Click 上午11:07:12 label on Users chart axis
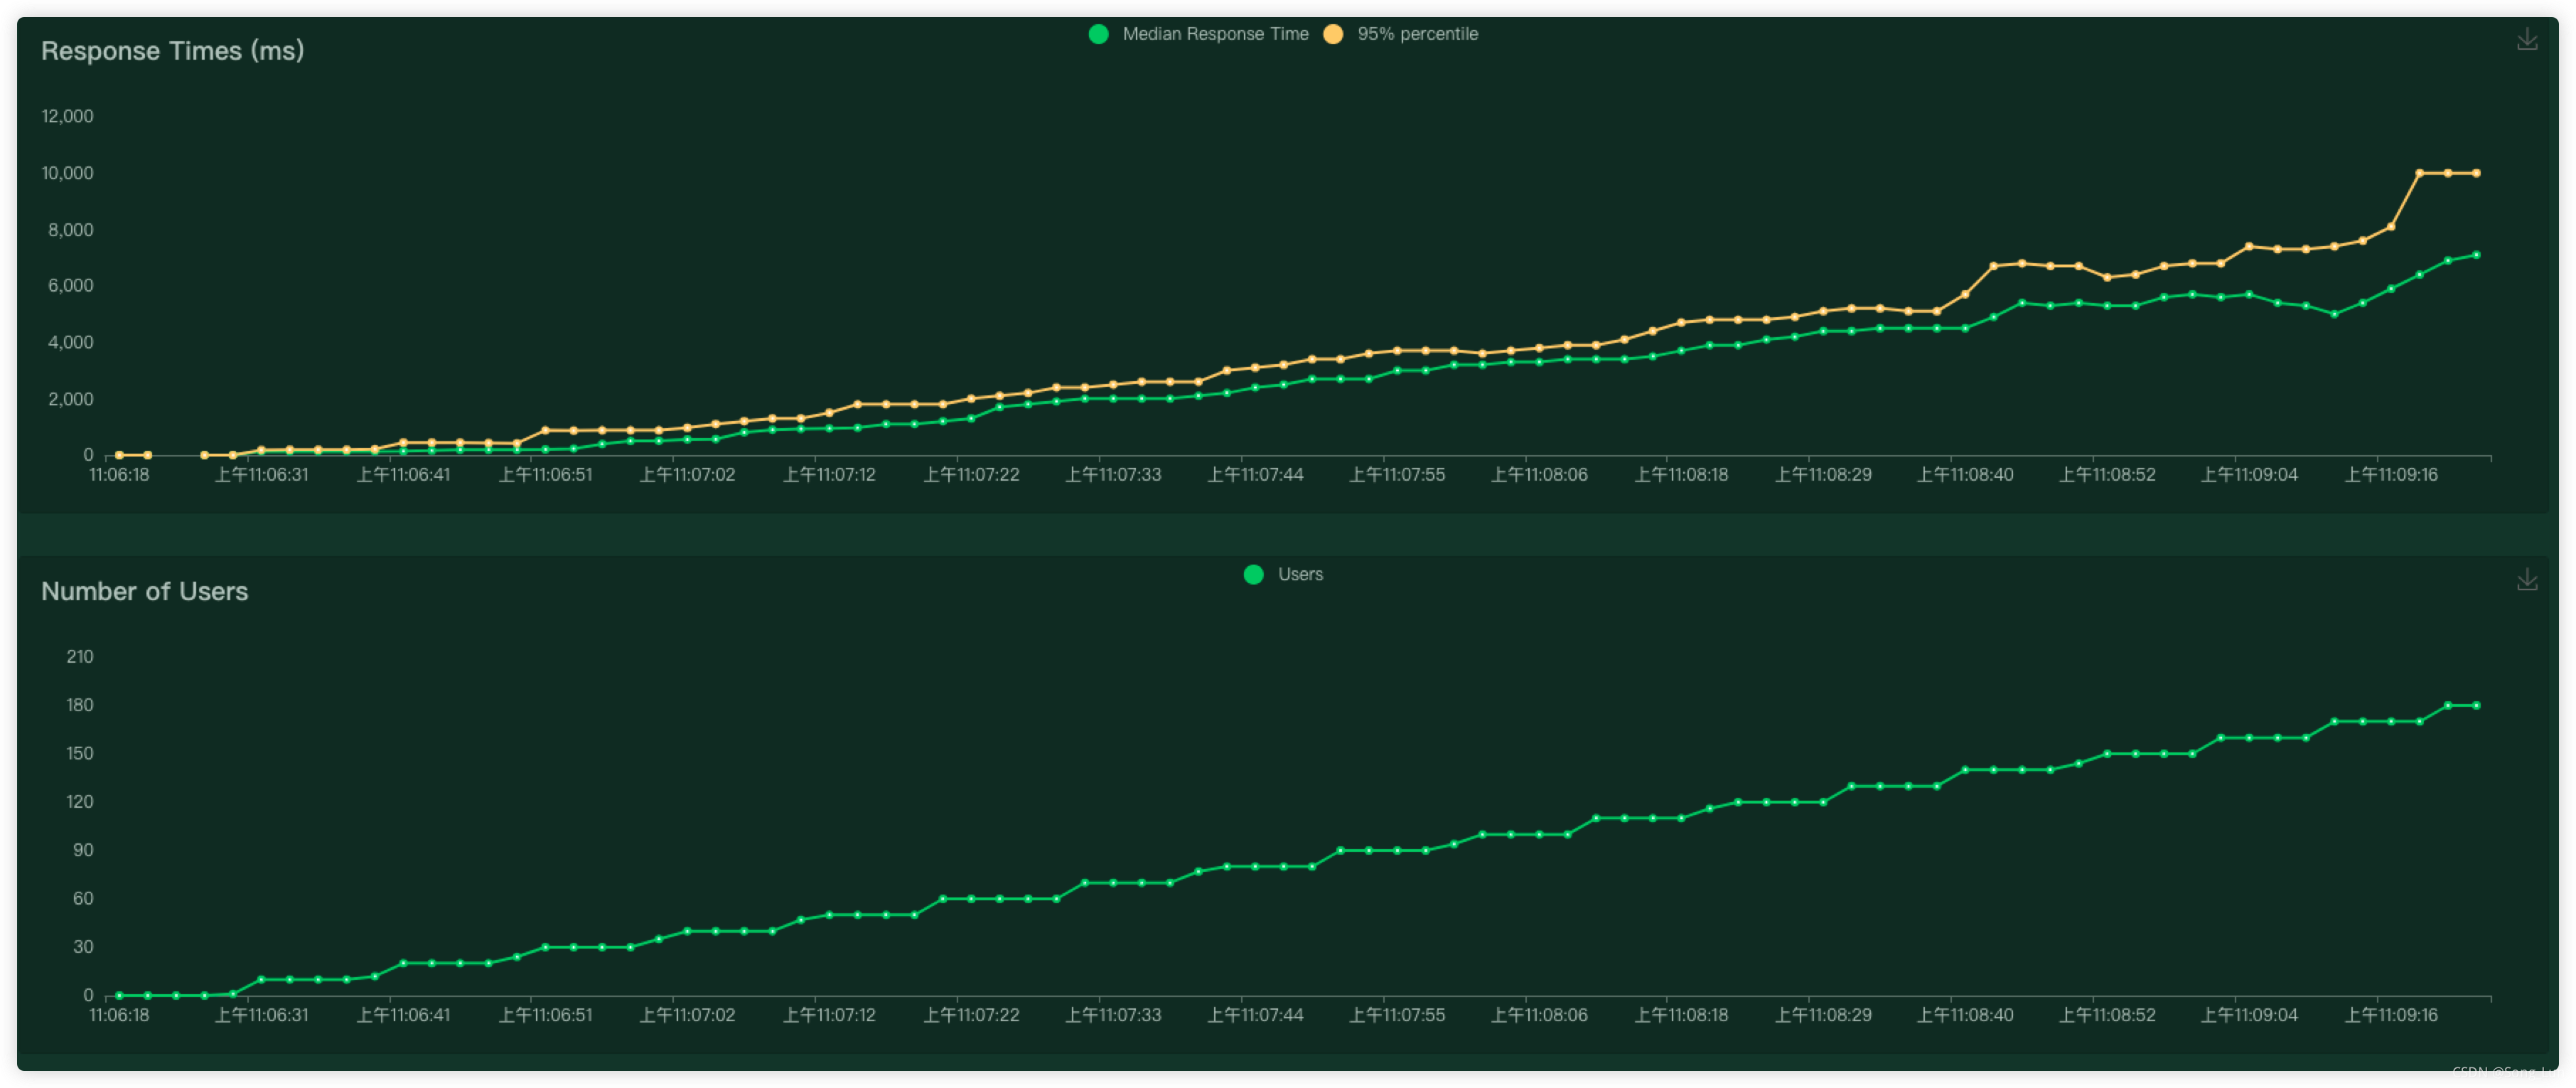2576x1088 pixels. coord(830,1015)
